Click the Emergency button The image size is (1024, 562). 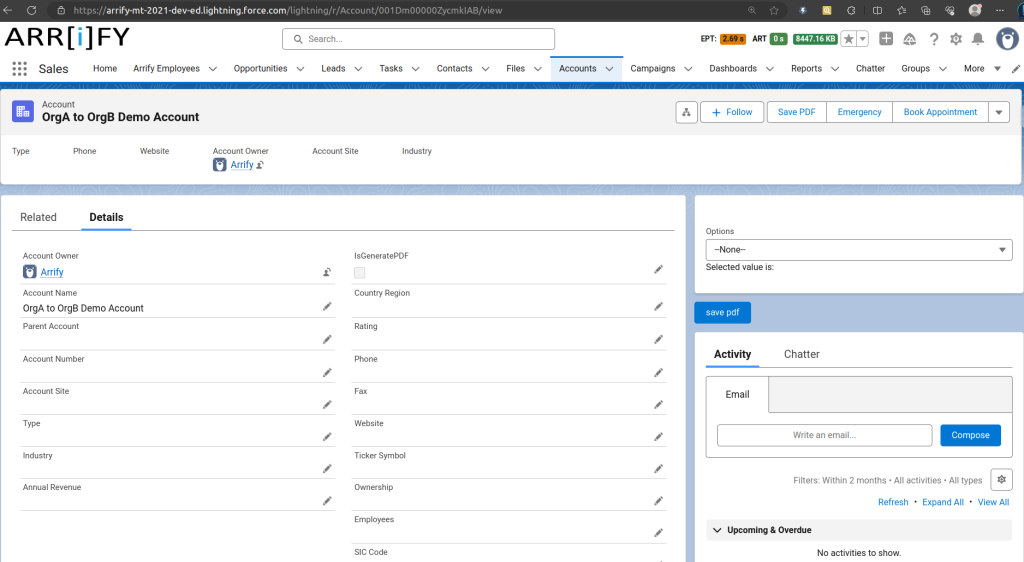coord(859,112)
